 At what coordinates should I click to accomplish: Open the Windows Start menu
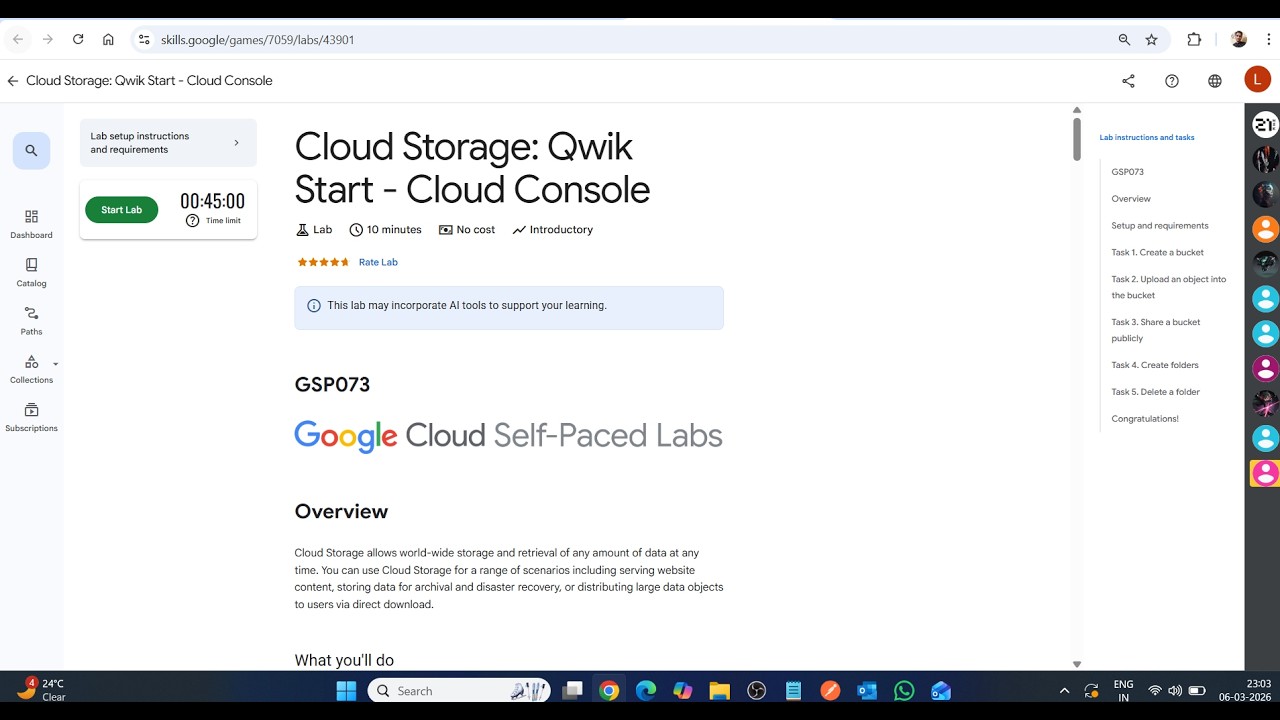pos(346,691)
